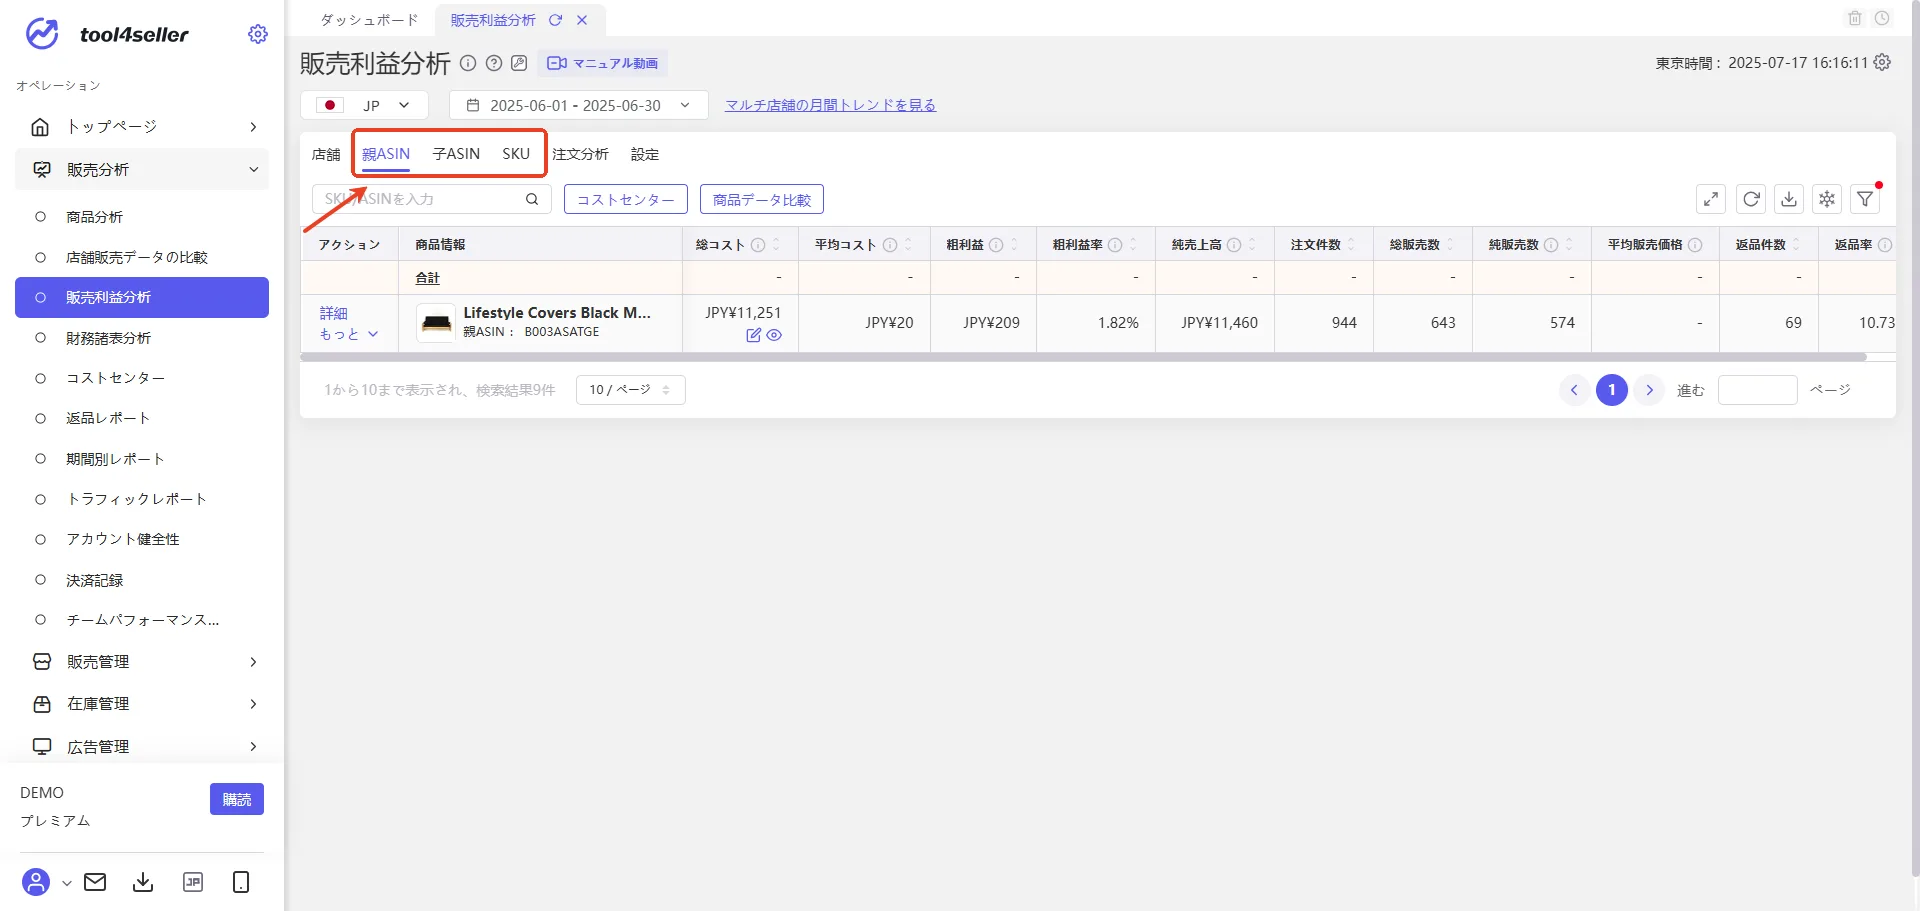Click the fullscreen expand table icon

click(x=1711, y=199)
